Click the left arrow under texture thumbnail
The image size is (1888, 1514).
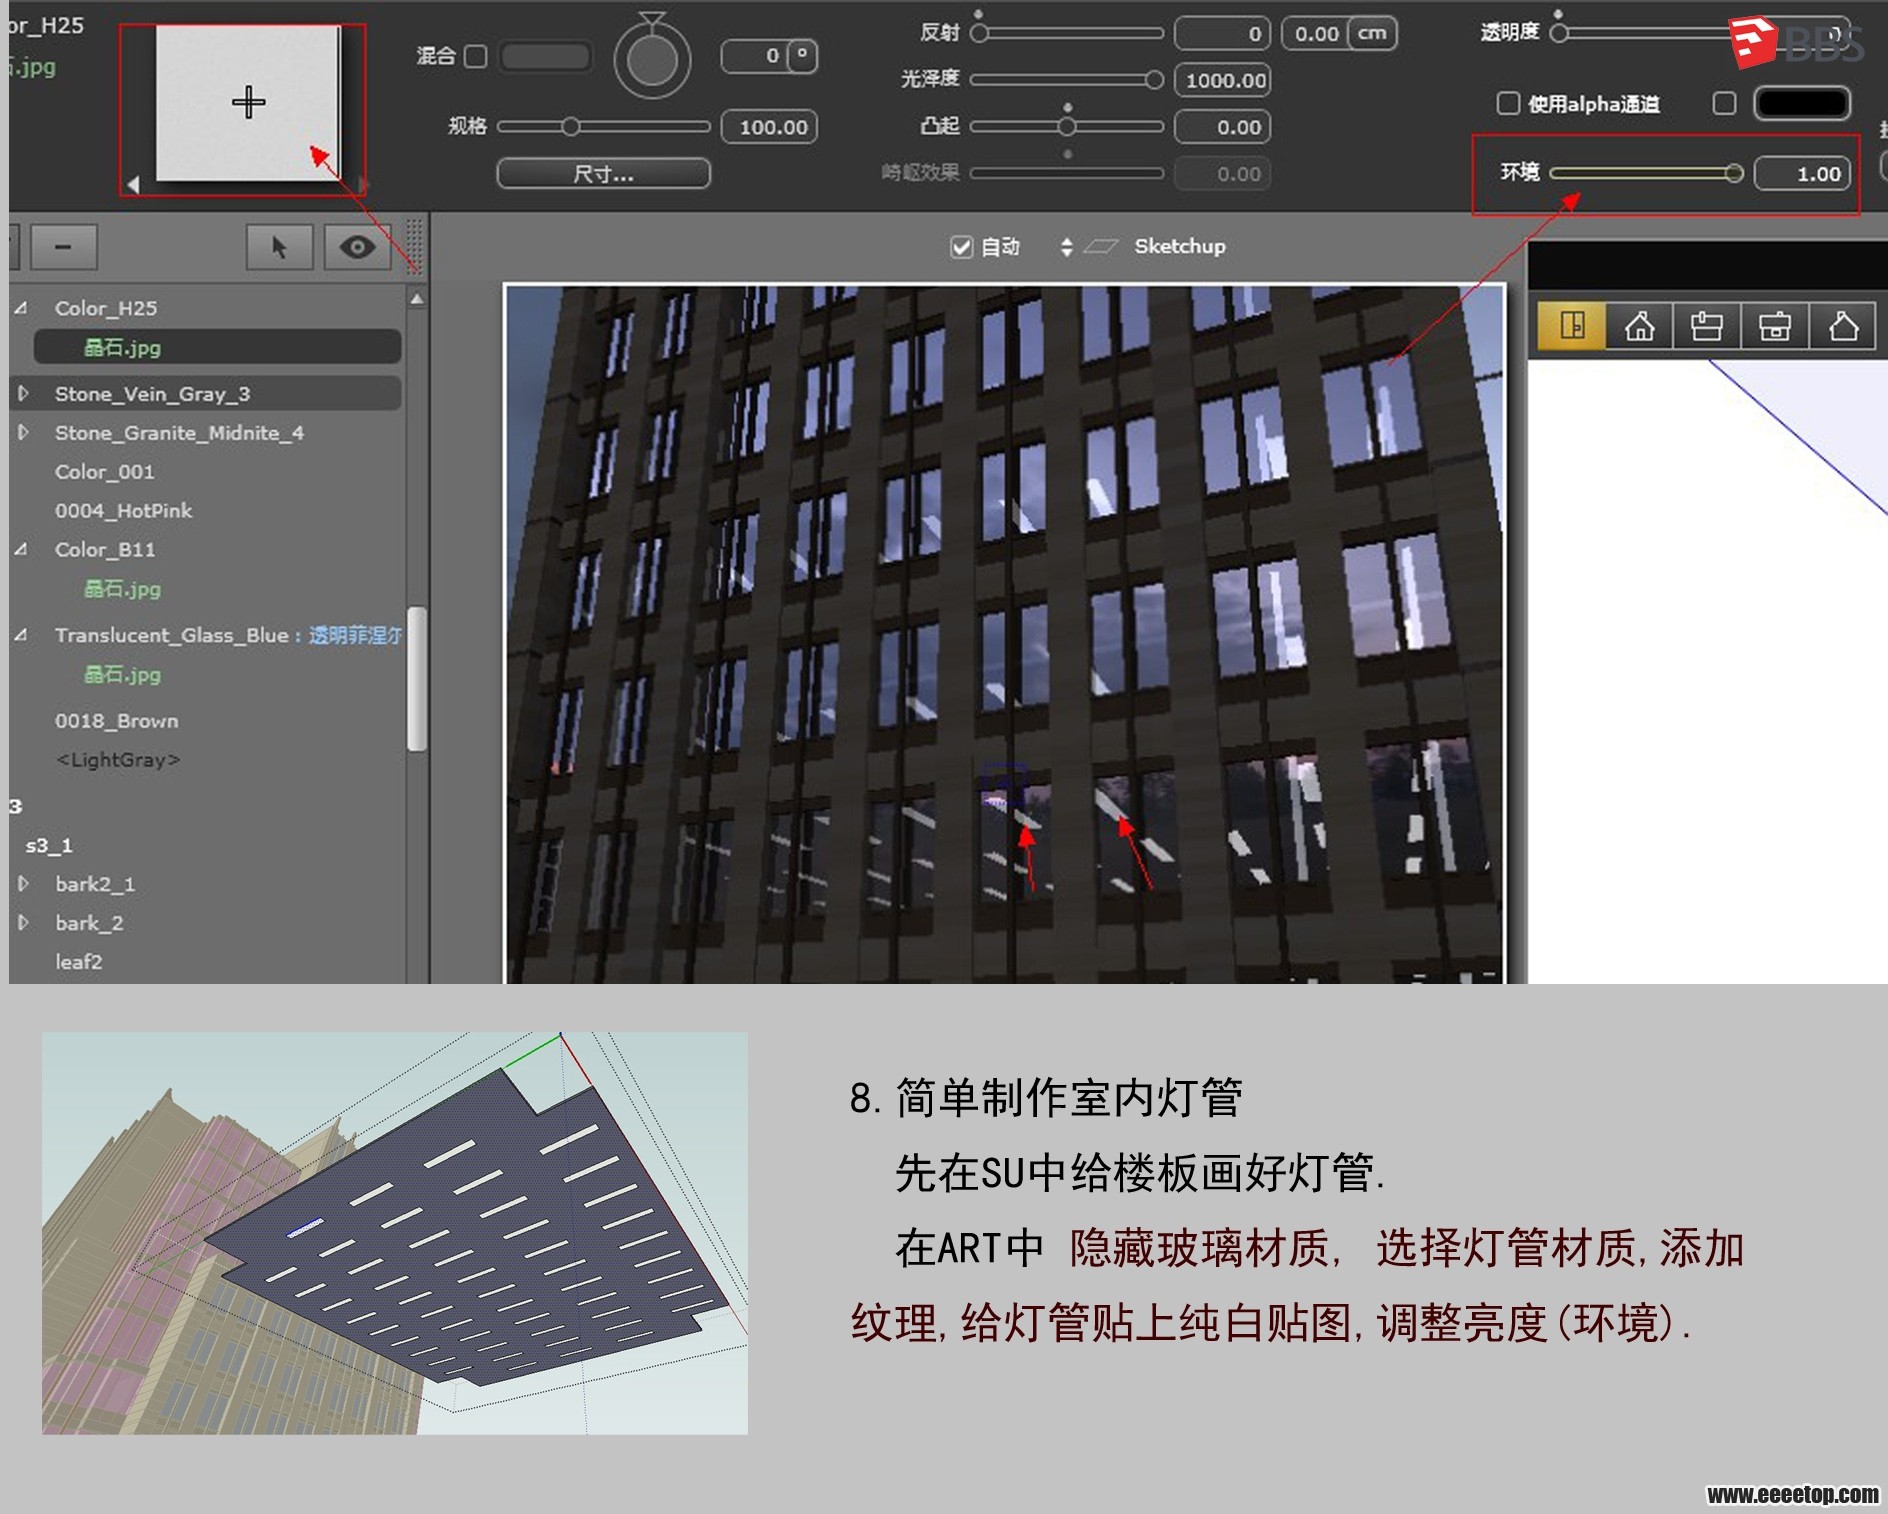click(x=133, y=184)
